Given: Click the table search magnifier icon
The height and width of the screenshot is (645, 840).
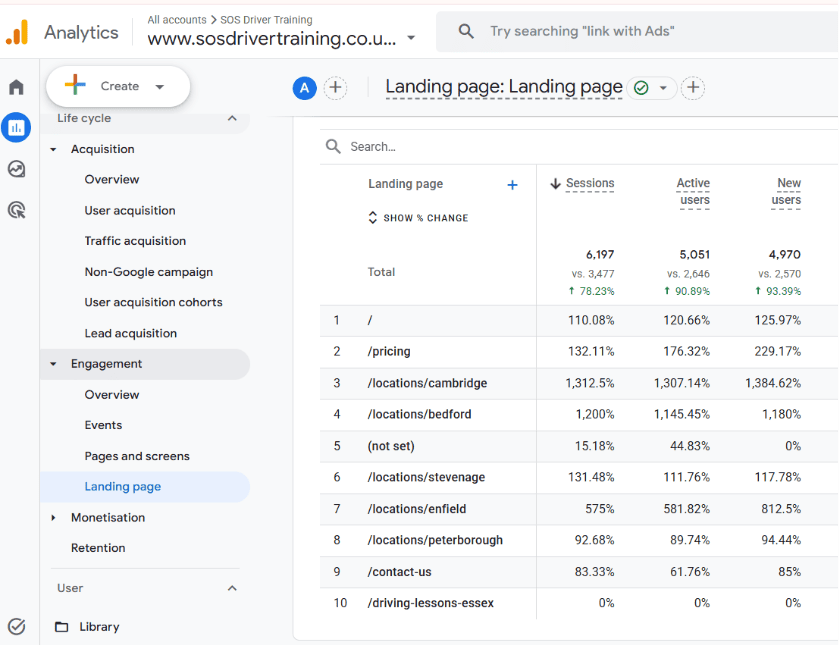Looking at the screenshot, I should pyautogui.click(x=333, y=146).
